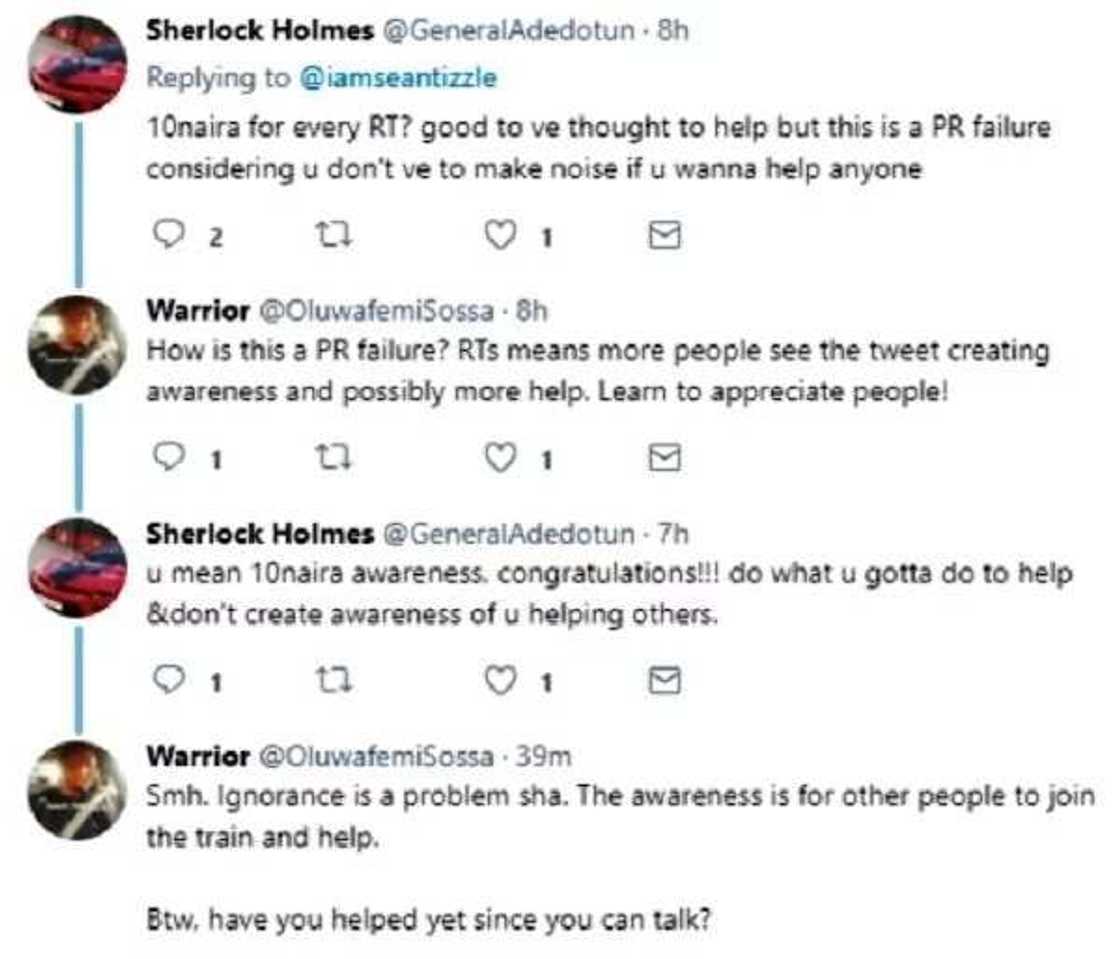
Task: Click the reply icon on Sherlock Holmes's second tweet
Action: tap(170, 682)
